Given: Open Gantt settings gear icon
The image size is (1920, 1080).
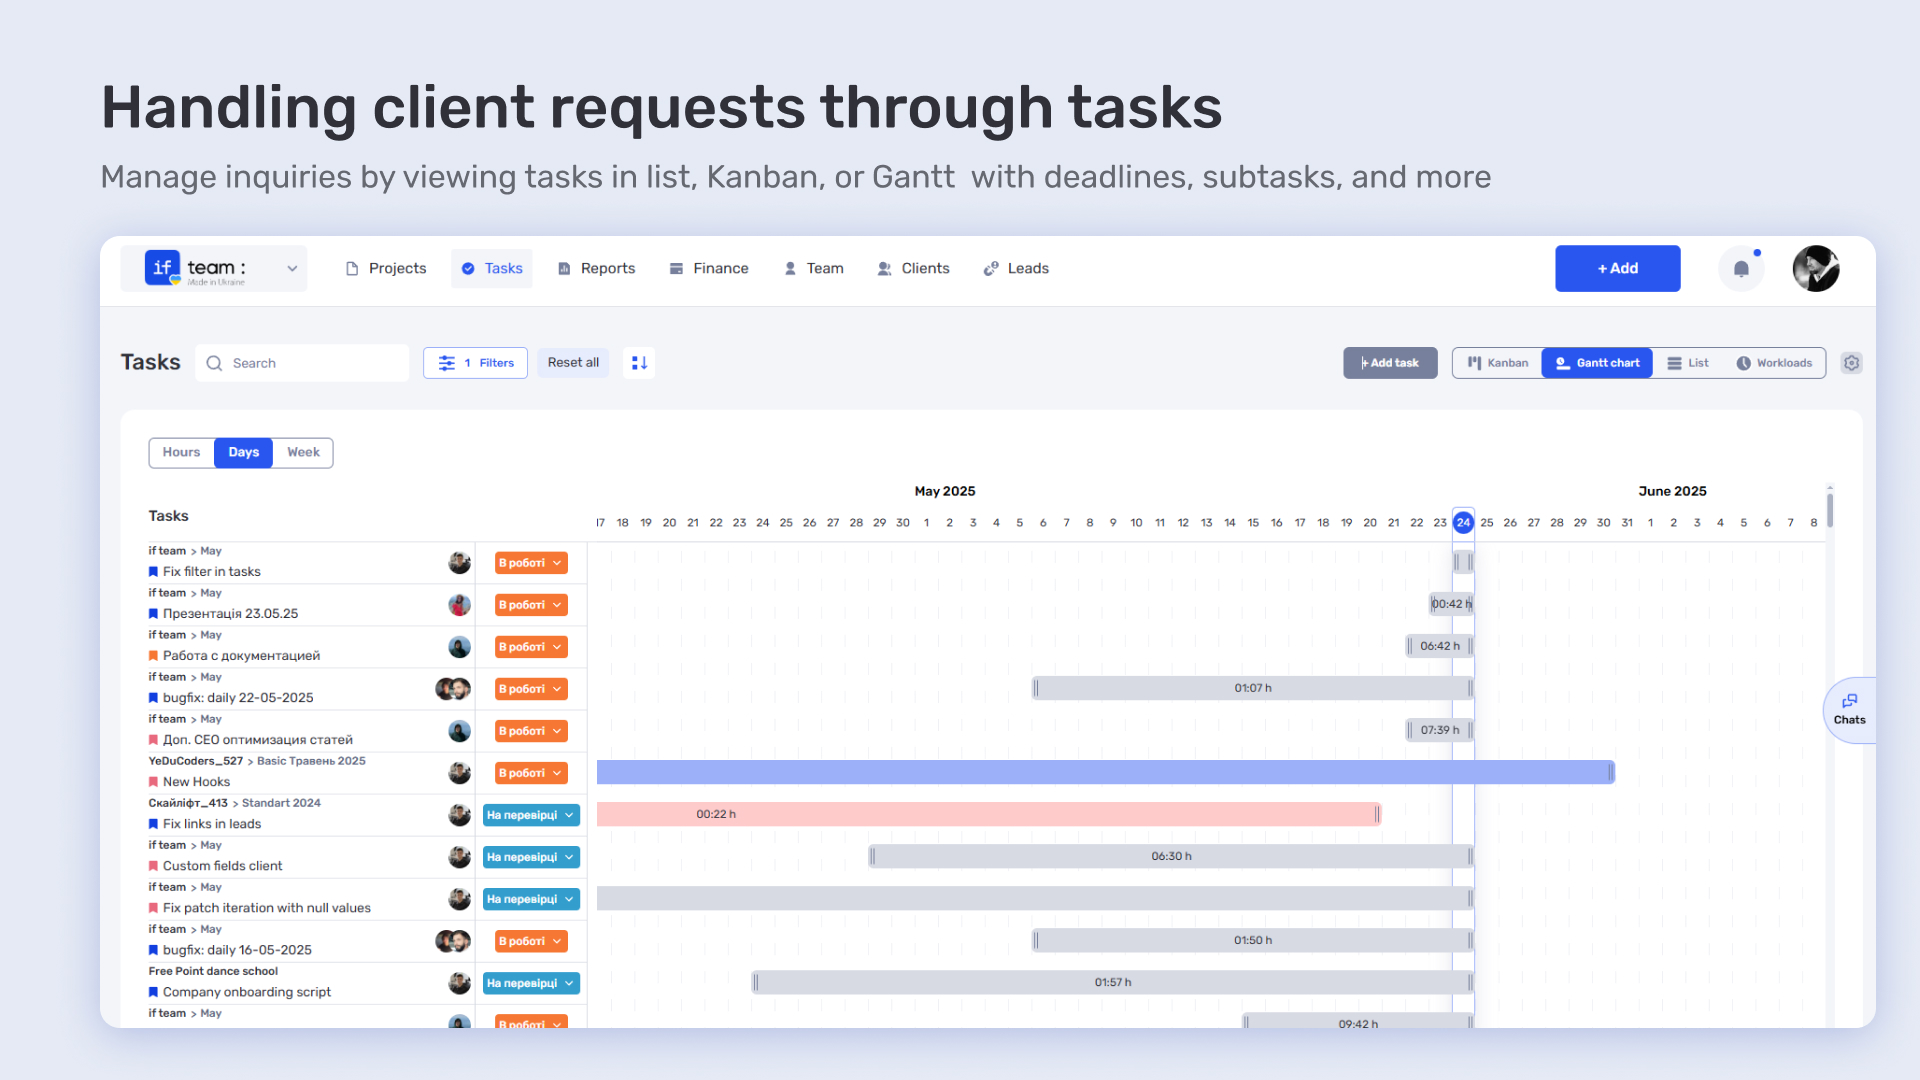Looking at the screenshot, I should coord(1851,363).
